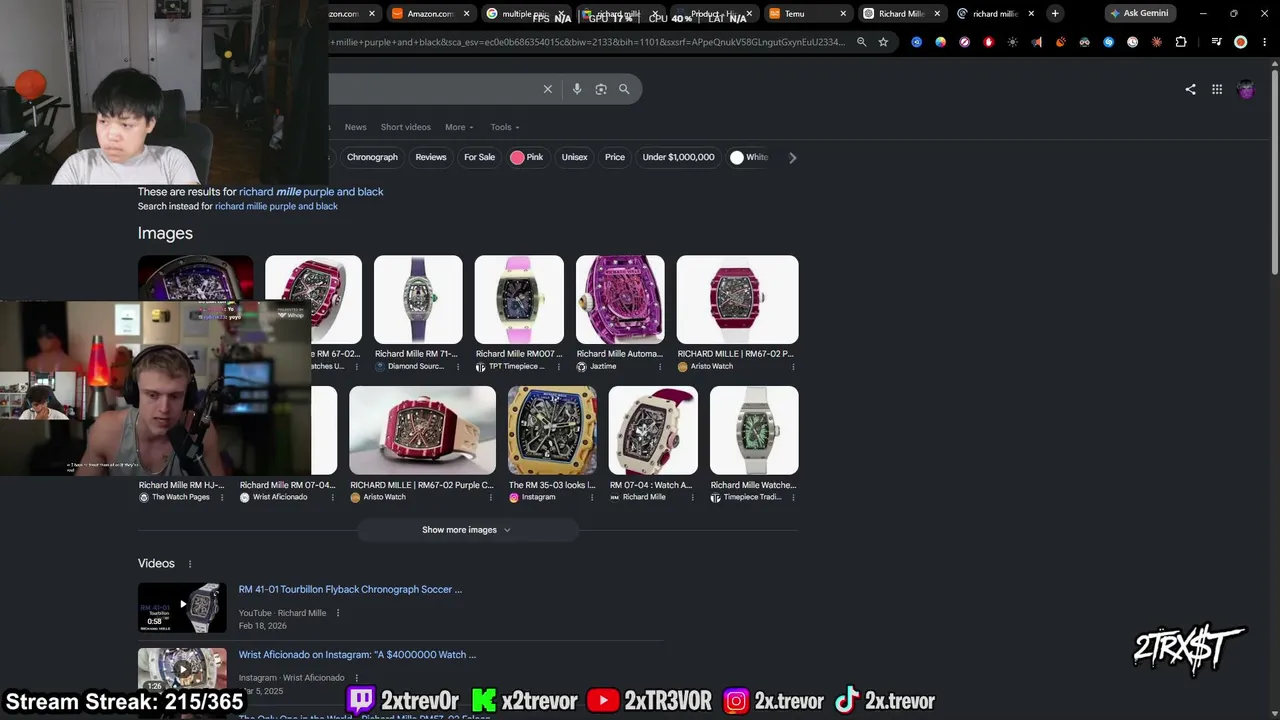
Task: Open the yellow RM 35-03 Instagram image
Action: 552,430
